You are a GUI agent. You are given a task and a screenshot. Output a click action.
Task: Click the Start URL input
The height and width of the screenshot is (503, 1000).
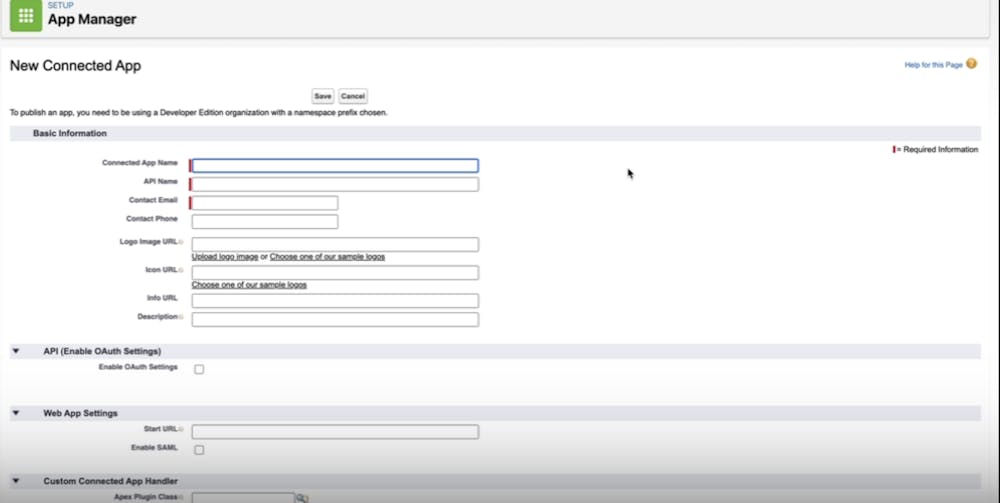coord(335,432)
